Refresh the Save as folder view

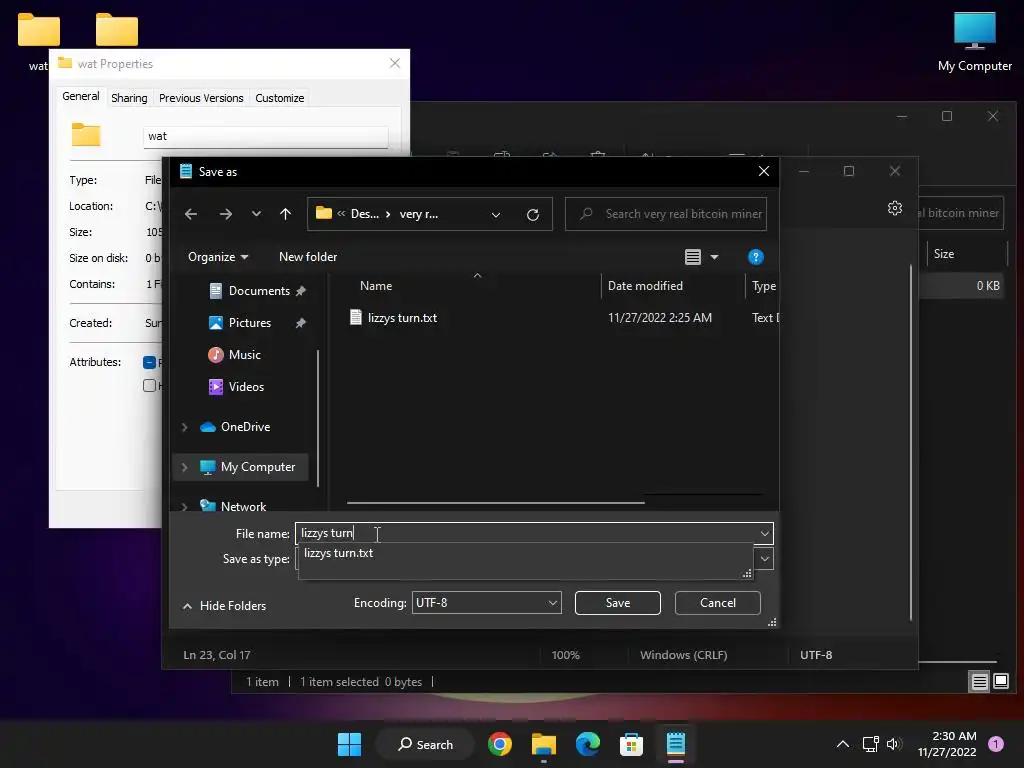[533, 214]
